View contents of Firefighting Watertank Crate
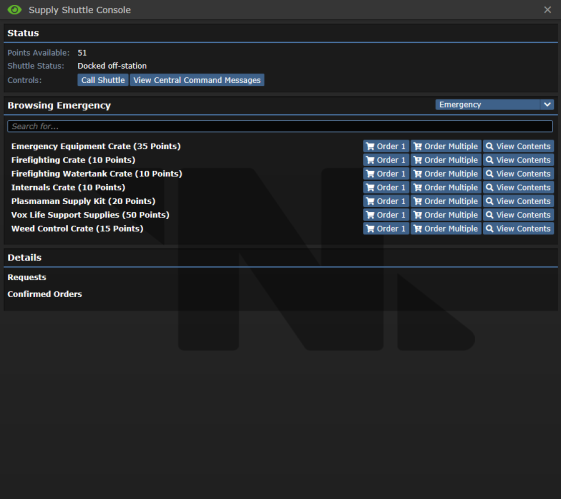The image size is (561, 499). click(x=518, y=173)
